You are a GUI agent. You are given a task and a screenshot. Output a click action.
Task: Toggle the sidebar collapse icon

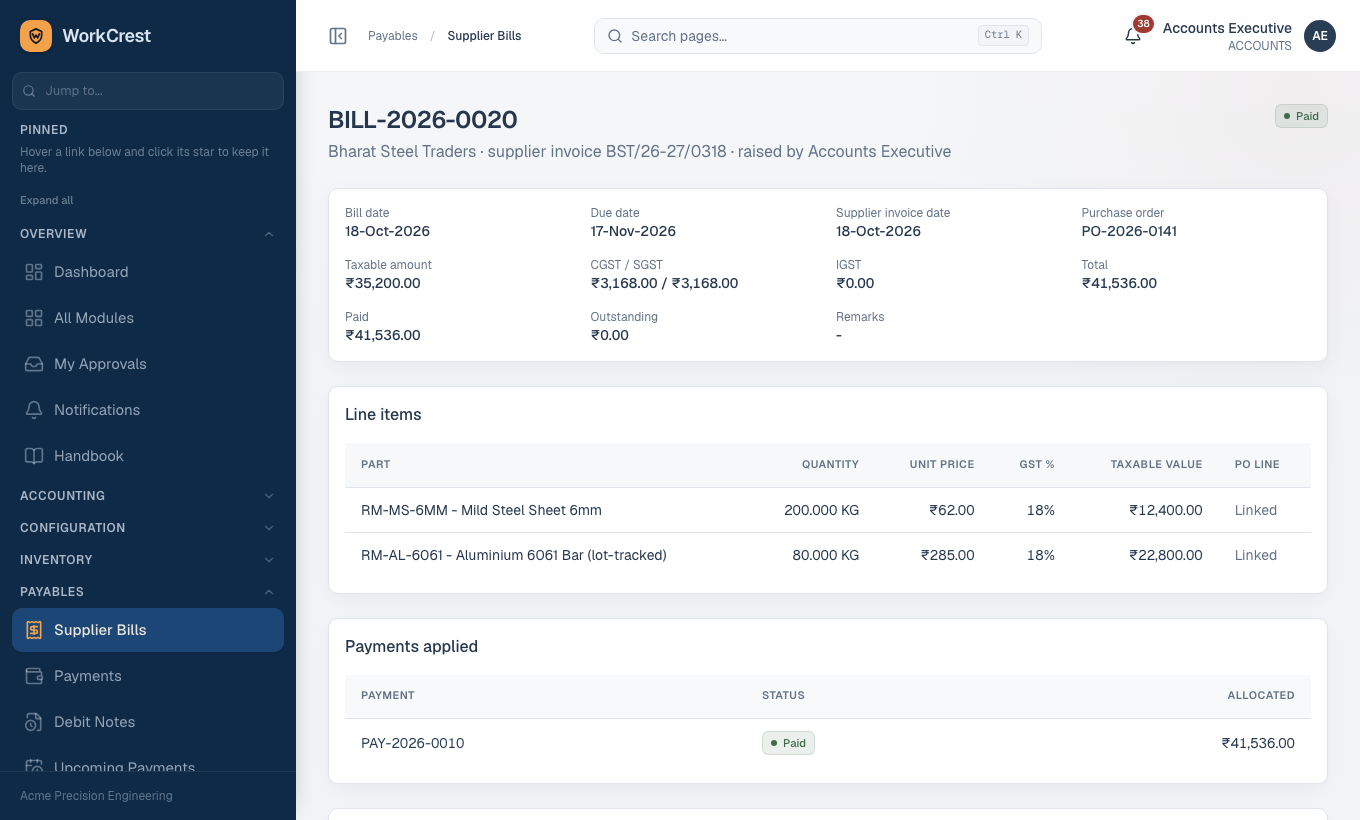pos(338,36)
